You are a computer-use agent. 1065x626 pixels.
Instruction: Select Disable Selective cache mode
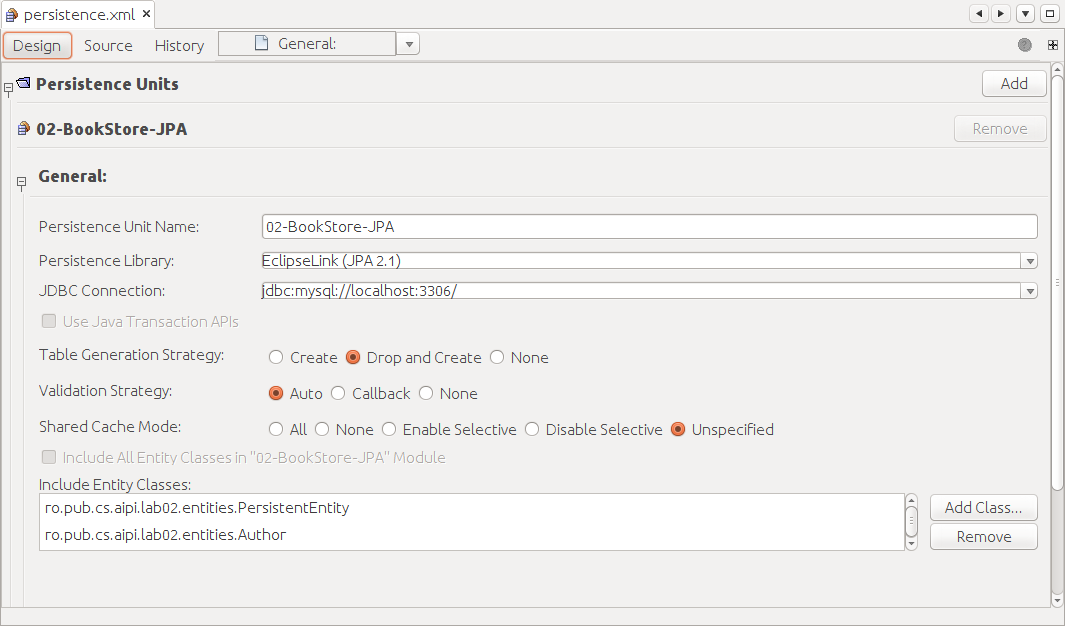532,429
